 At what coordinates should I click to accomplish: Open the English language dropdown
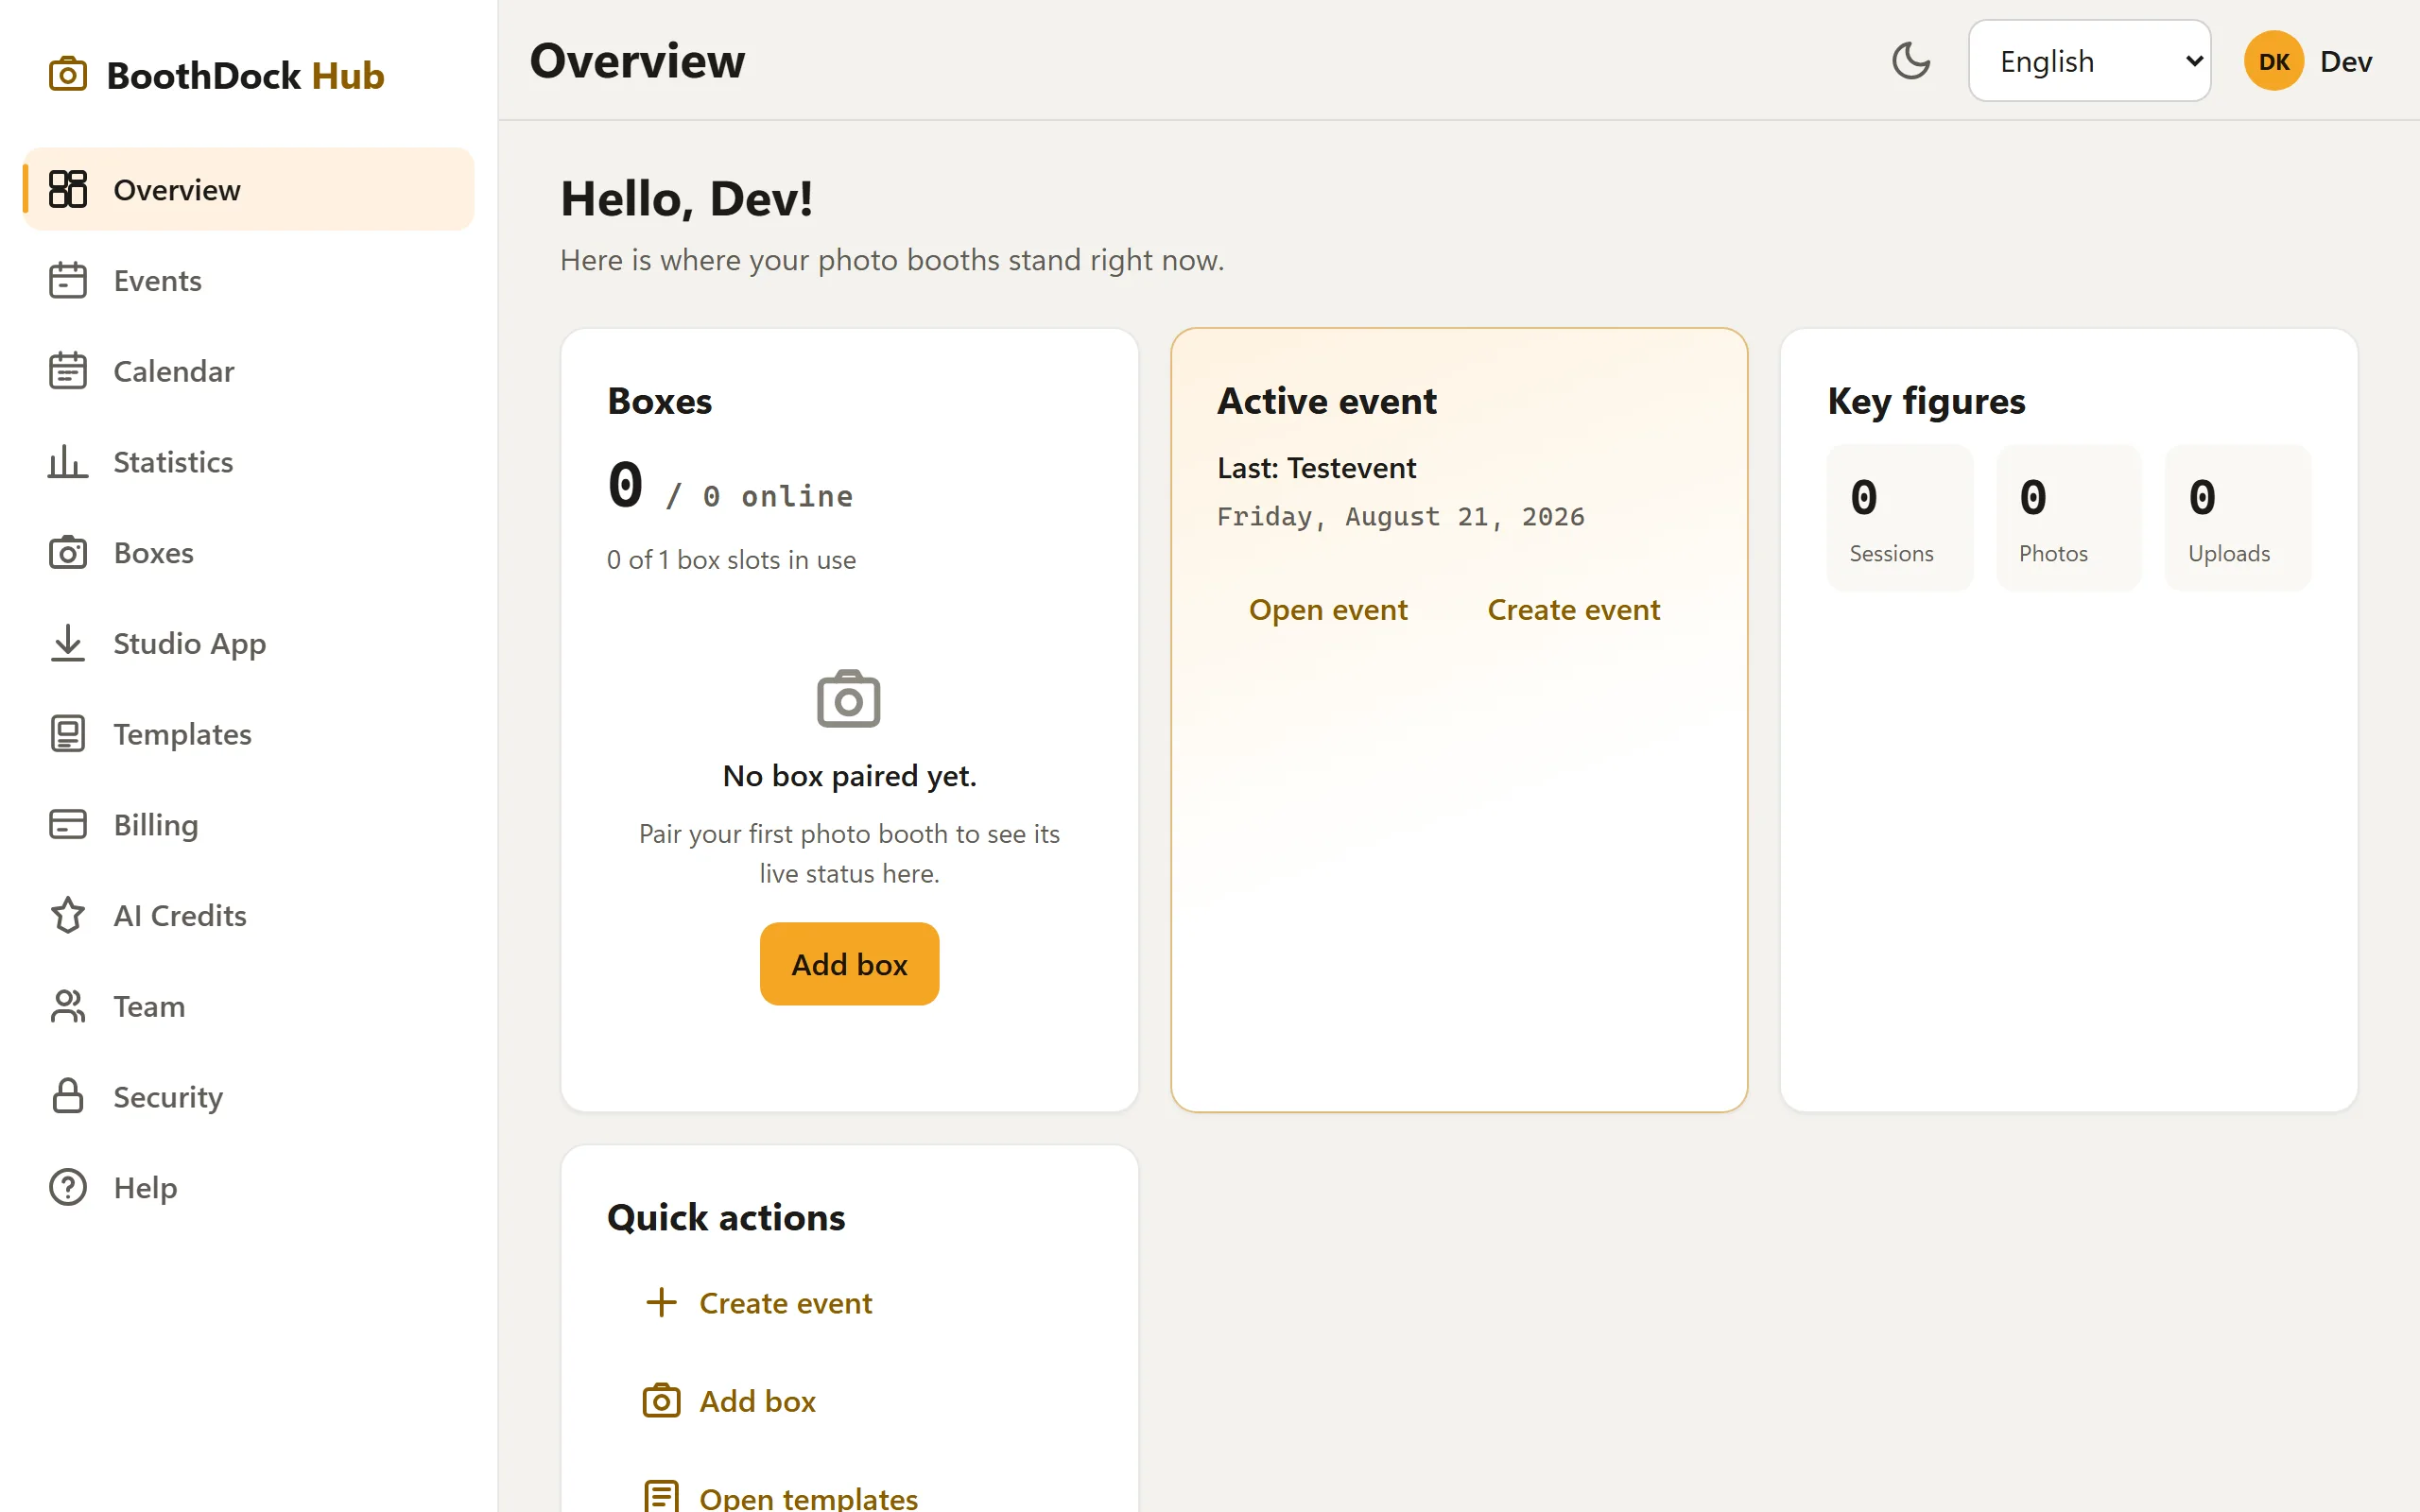tap(2089, 61)
